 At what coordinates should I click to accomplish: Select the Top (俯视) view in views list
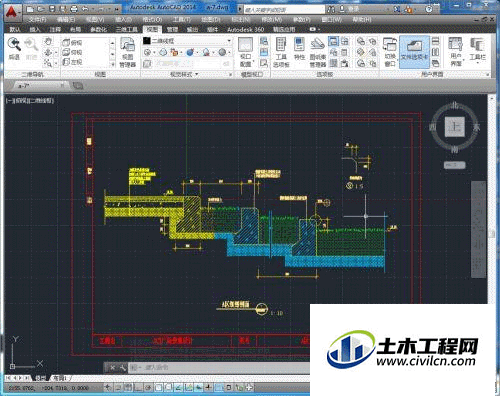click(x=72, y=42)
